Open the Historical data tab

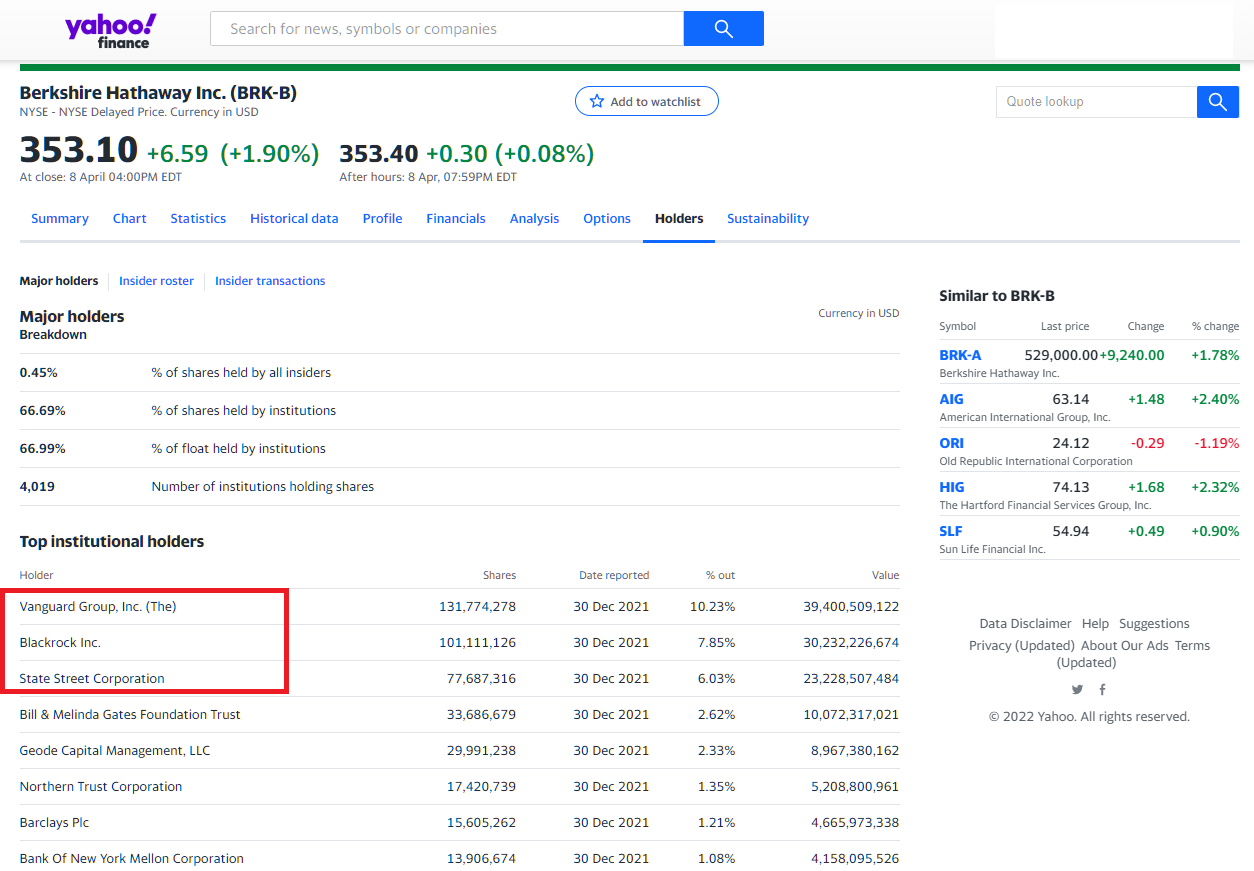[294, 219]
